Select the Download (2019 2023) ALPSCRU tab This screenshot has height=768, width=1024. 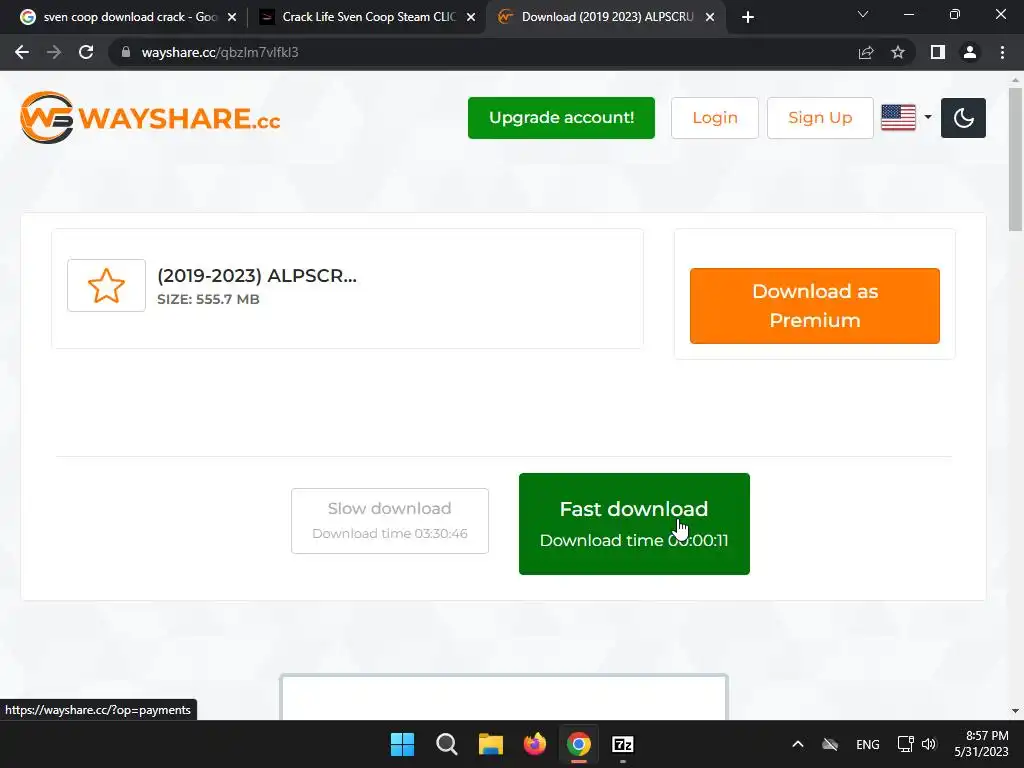point(607,17)
